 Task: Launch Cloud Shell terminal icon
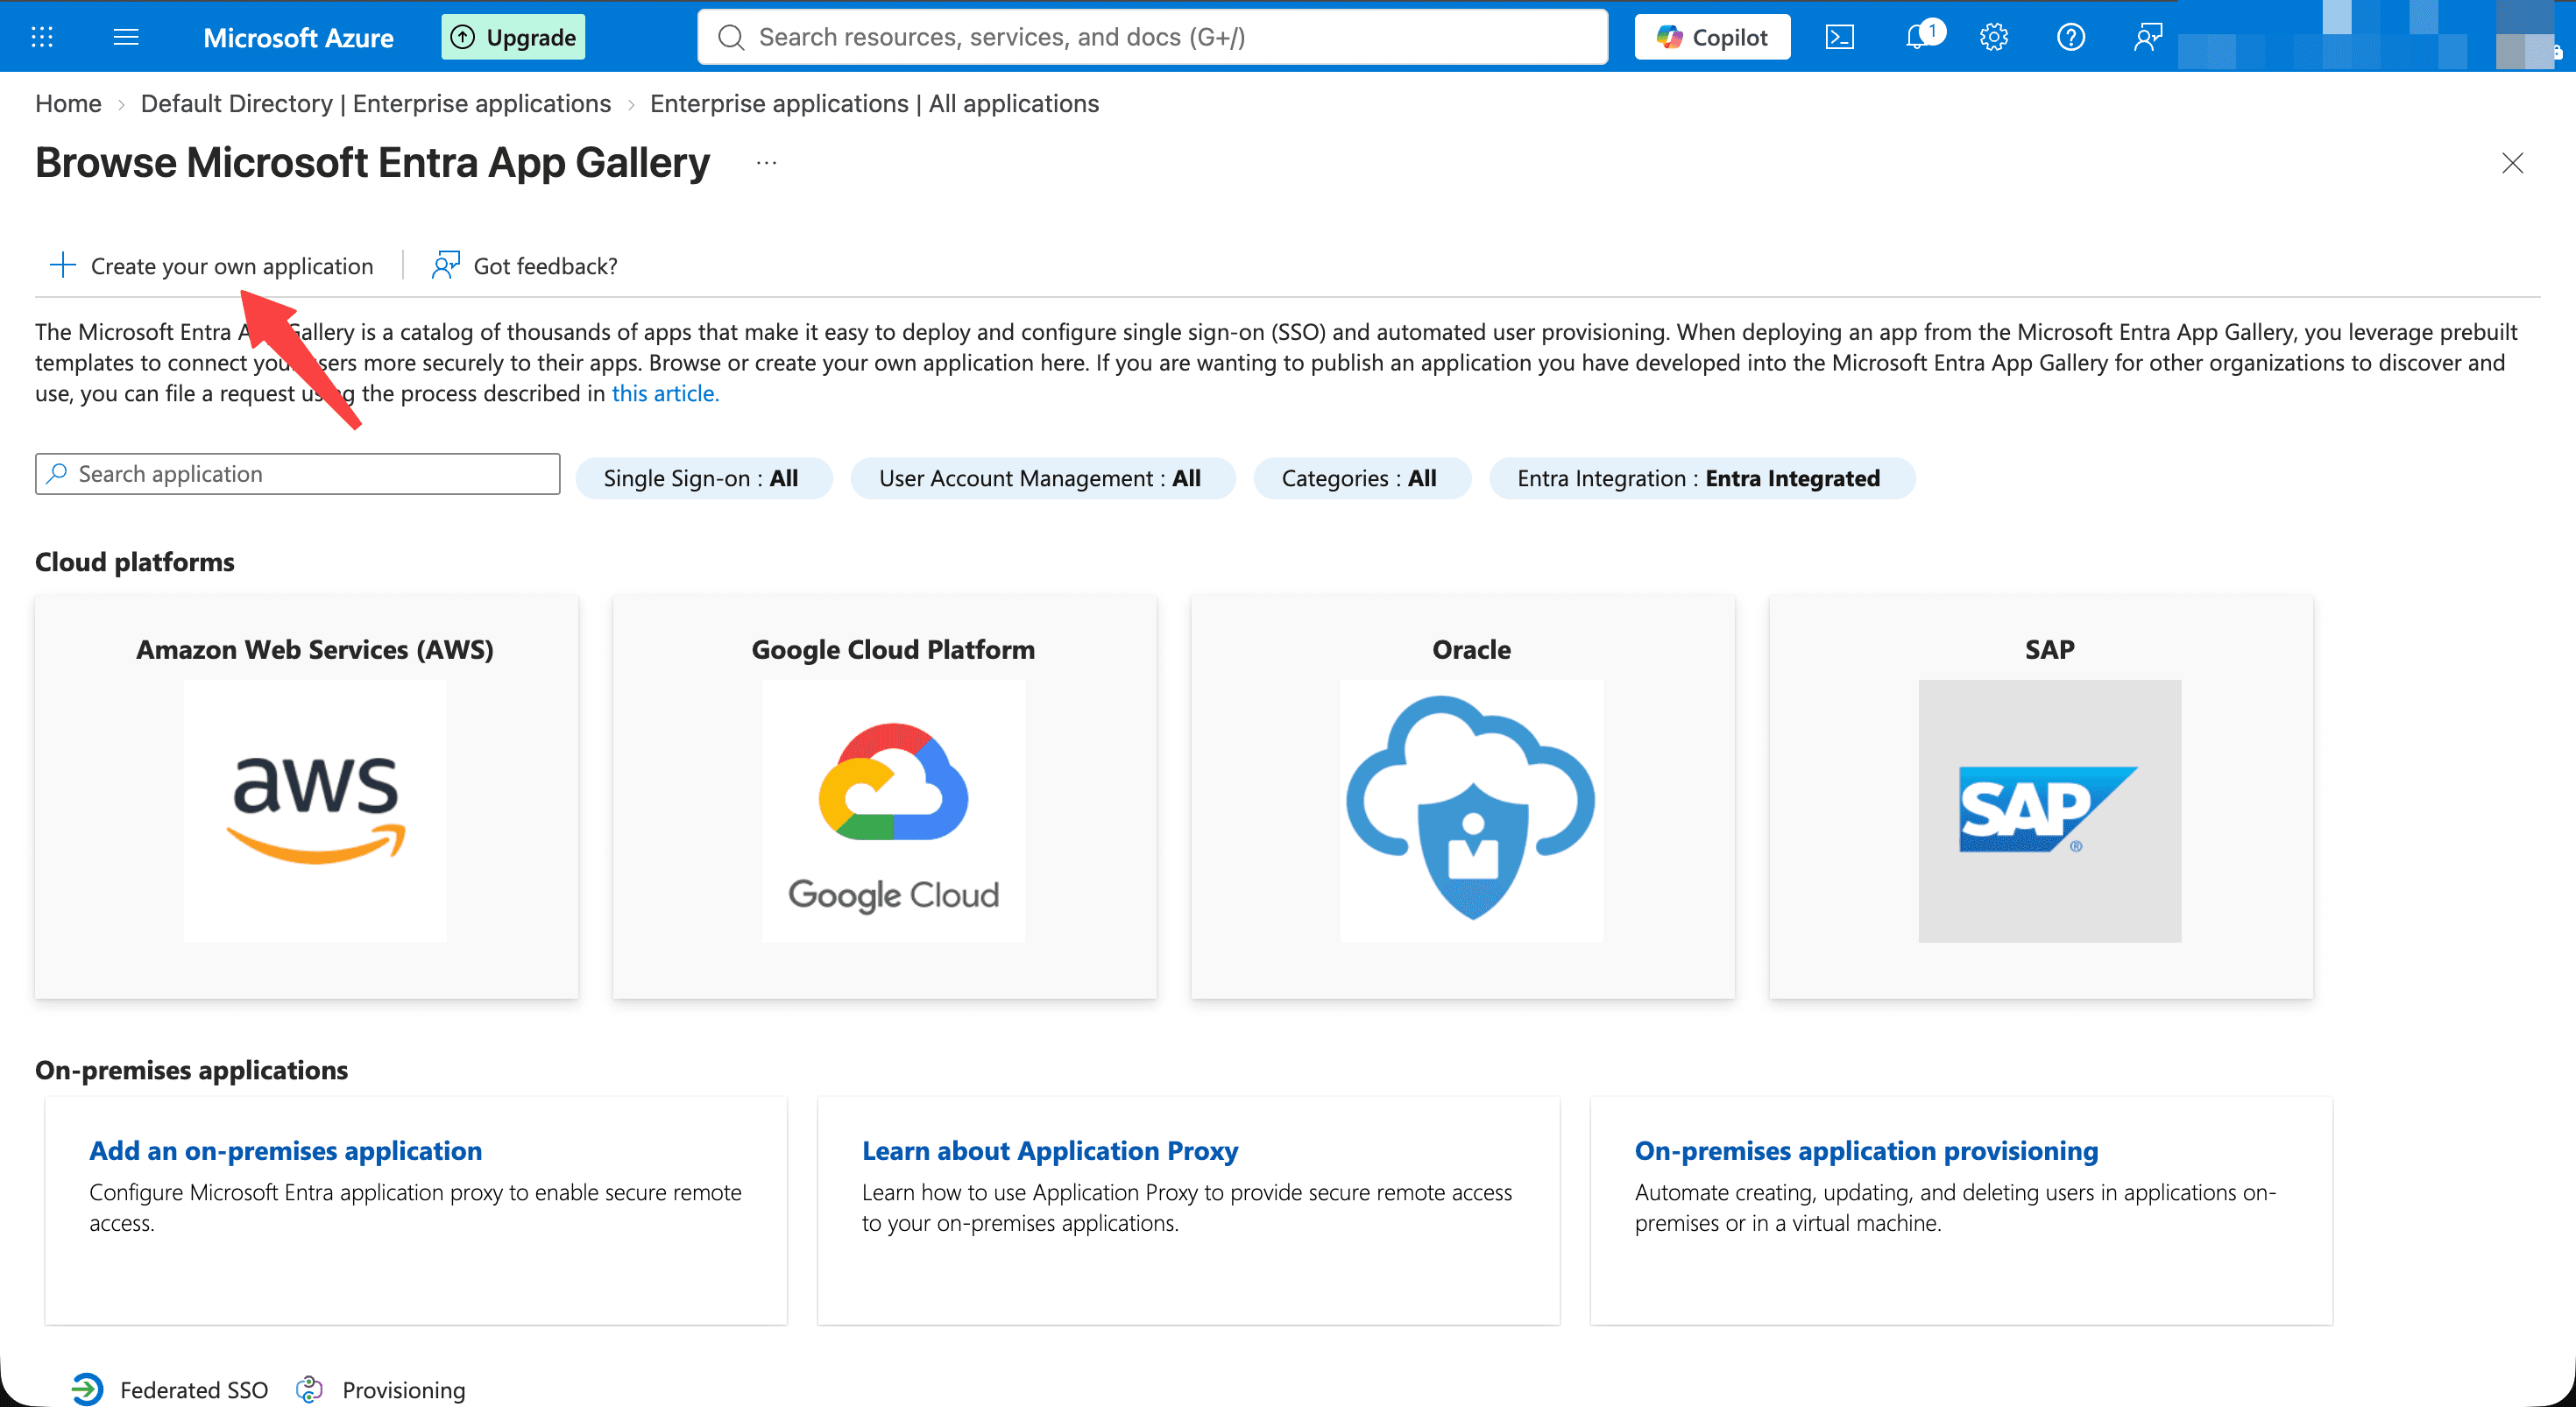1840,37
